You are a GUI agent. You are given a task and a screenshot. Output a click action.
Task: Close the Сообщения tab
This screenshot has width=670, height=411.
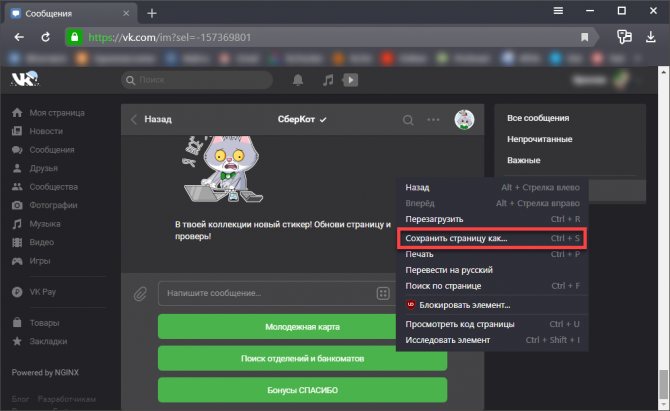click(126, 13)
